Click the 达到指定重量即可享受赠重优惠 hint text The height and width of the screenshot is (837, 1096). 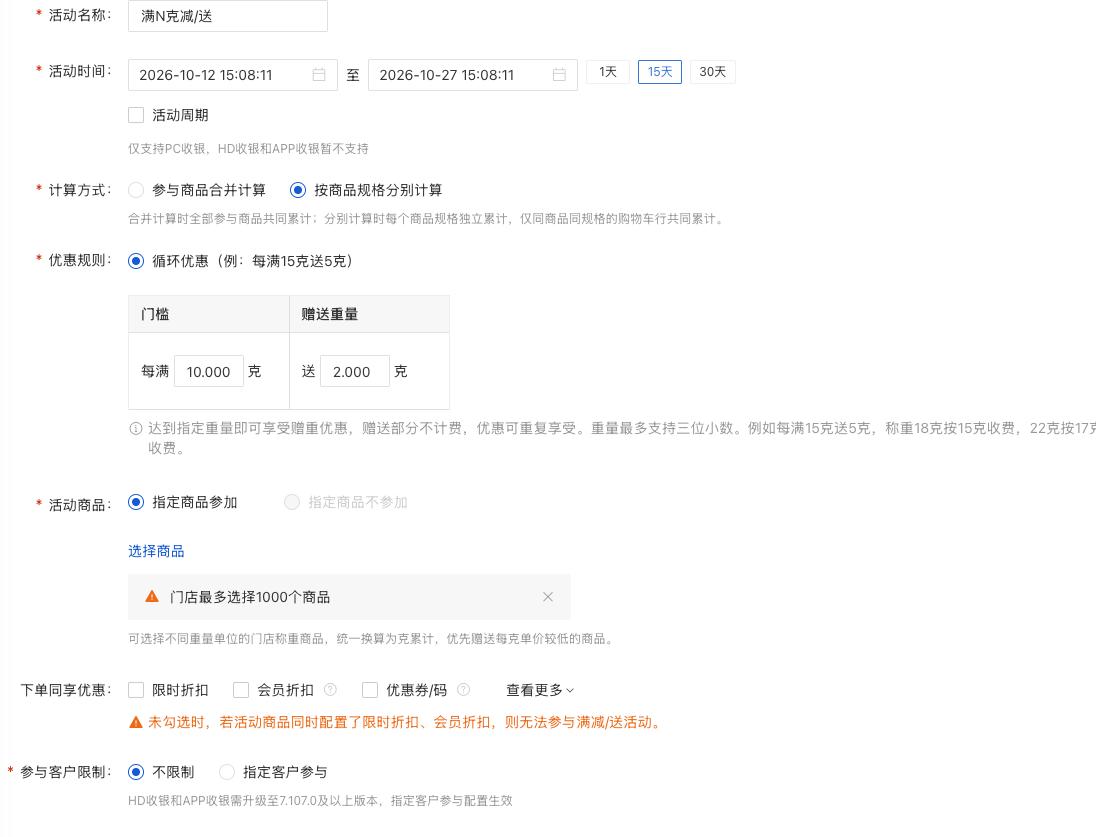pos(621,438)
